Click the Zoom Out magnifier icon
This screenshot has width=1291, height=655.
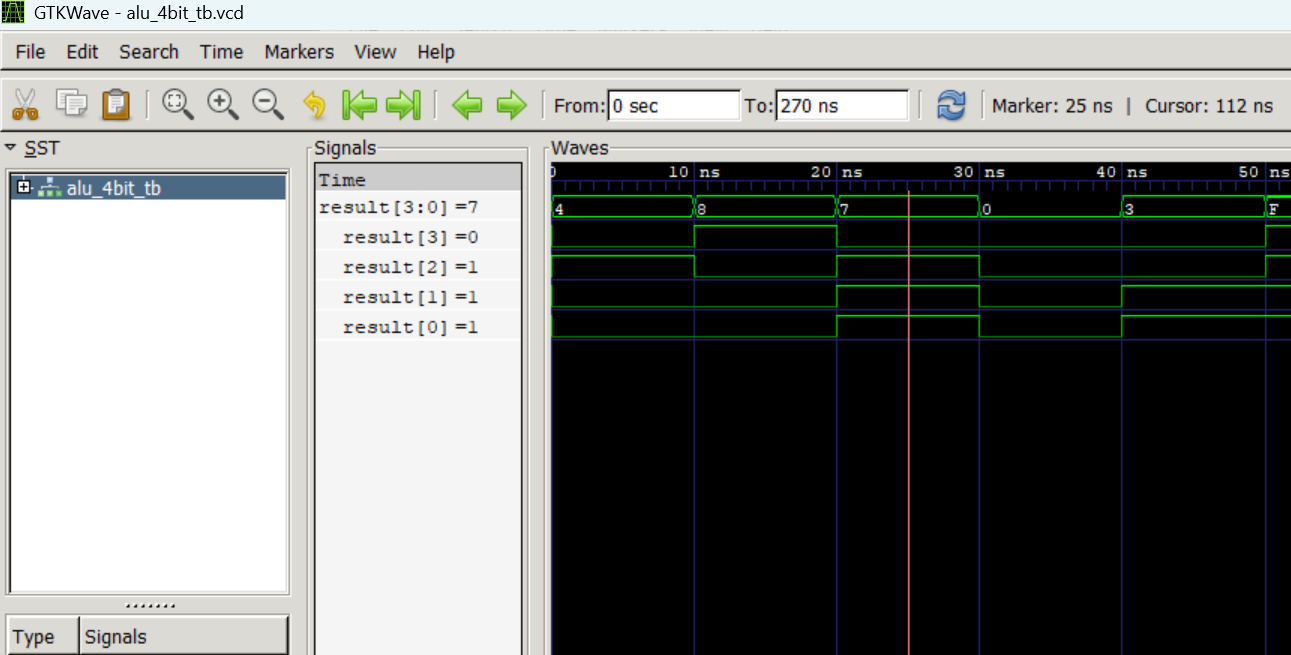tap(267, 103)
